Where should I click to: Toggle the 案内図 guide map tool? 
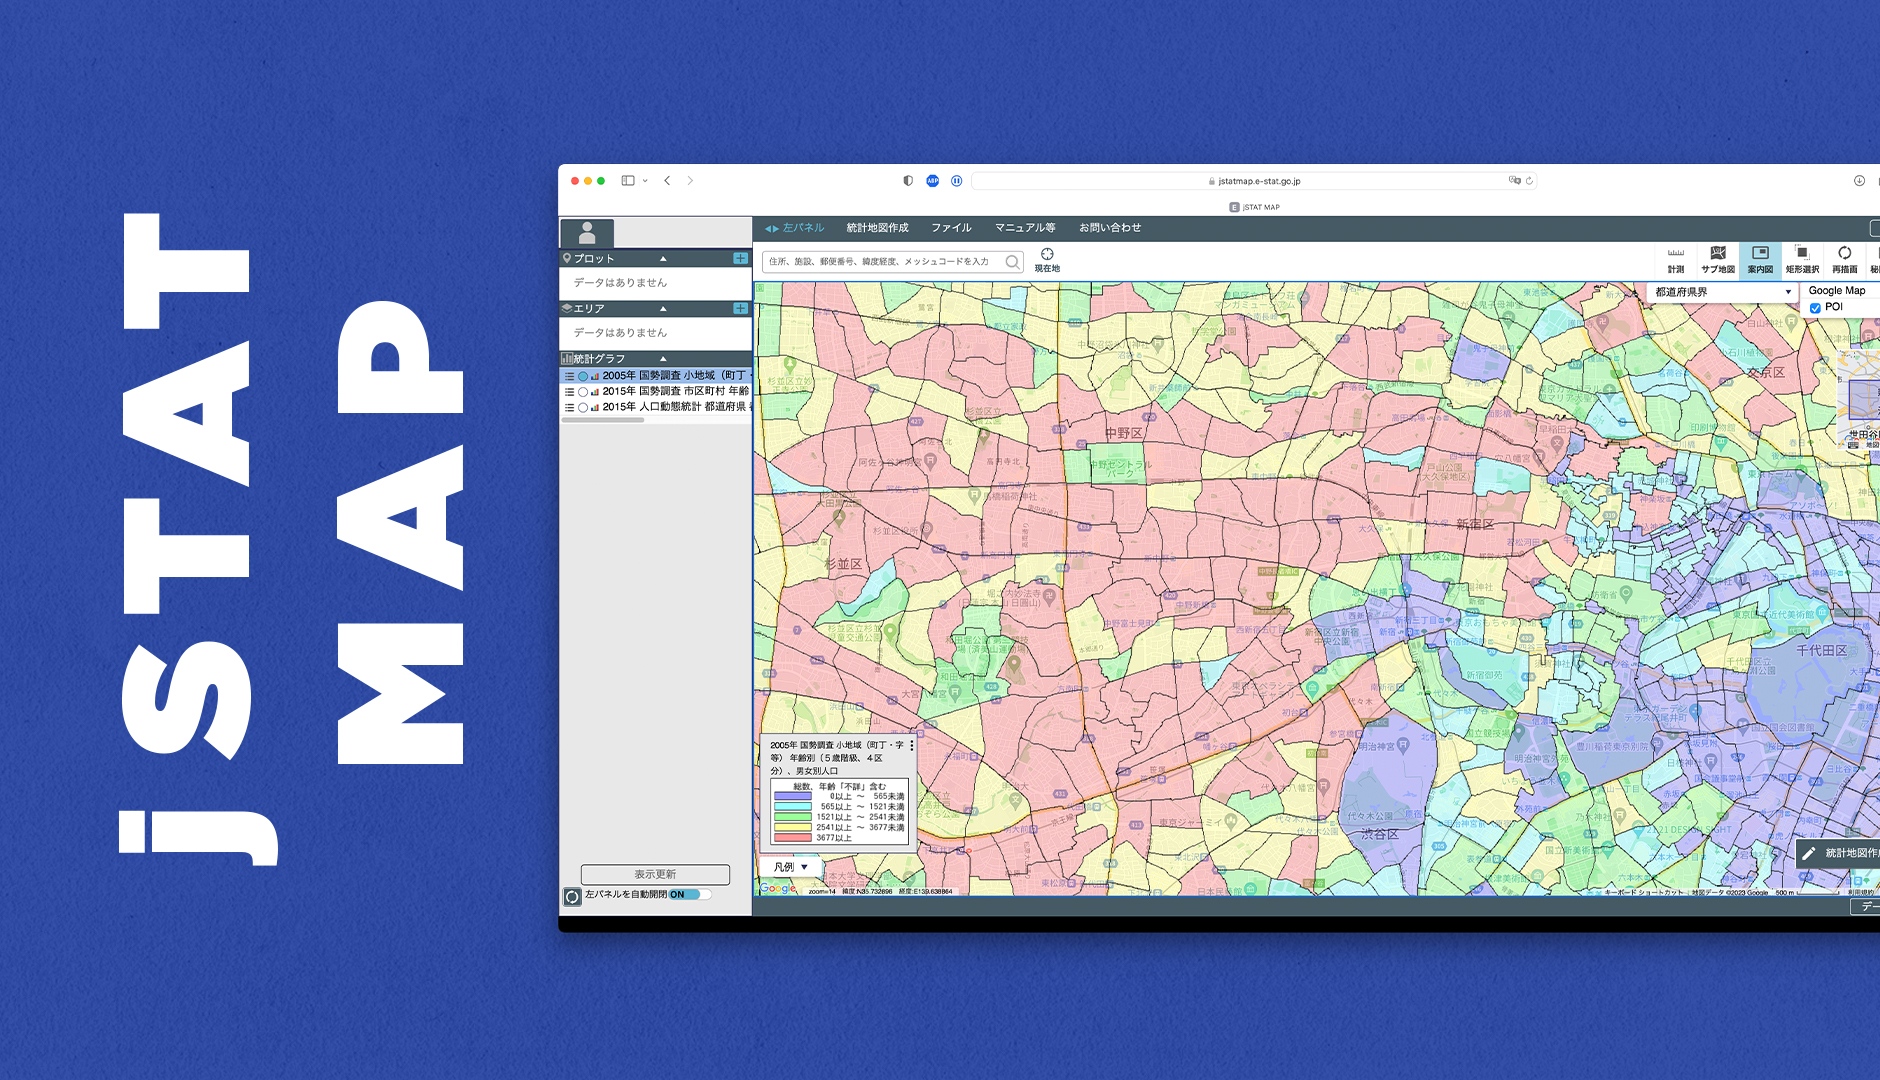pyautogui.click(x=1760, y=260)
